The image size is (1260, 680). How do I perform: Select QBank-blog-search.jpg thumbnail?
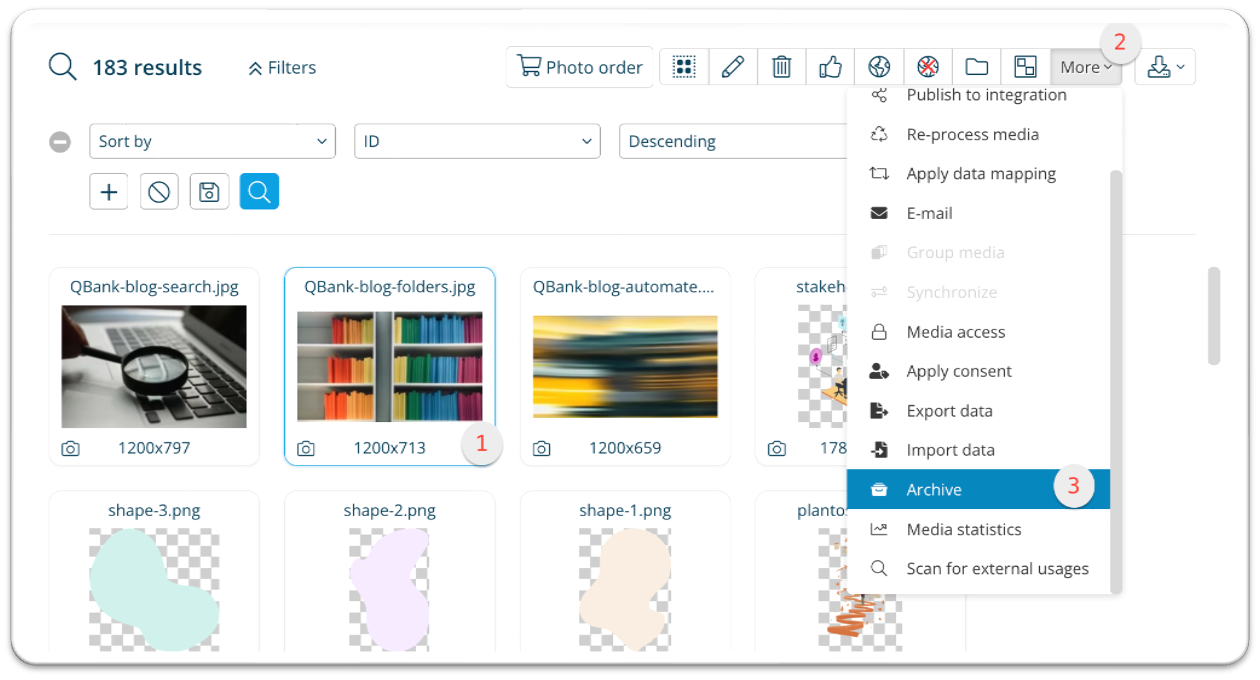(154, 367)
